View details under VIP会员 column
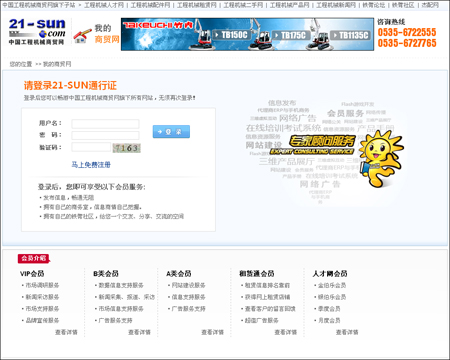Screen dimensions: 450x360 pyautogui.click(x=66, y=332)
